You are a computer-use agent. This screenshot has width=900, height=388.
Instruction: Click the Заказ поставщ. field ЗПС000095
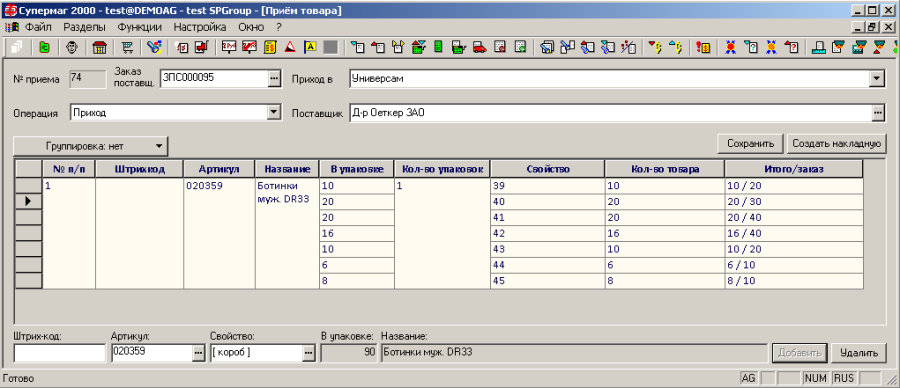pos(214,78)
